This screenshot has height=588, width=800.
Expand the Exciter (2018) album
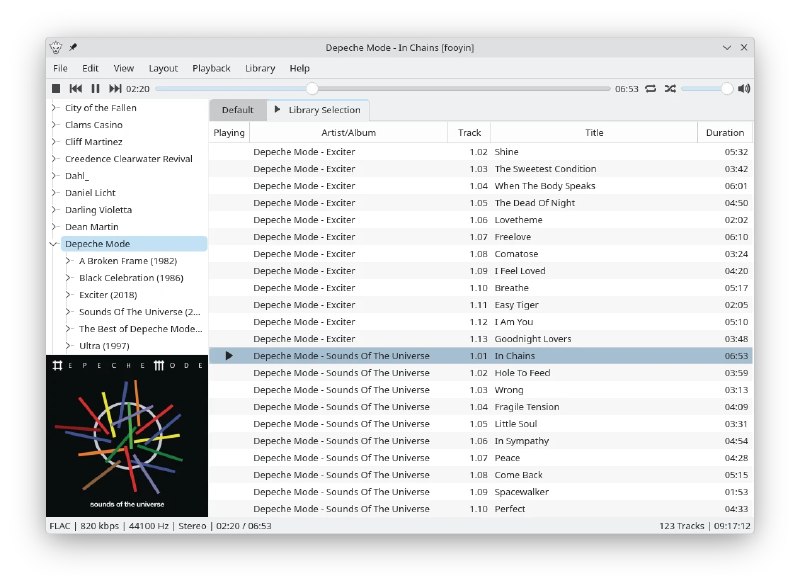69,295
